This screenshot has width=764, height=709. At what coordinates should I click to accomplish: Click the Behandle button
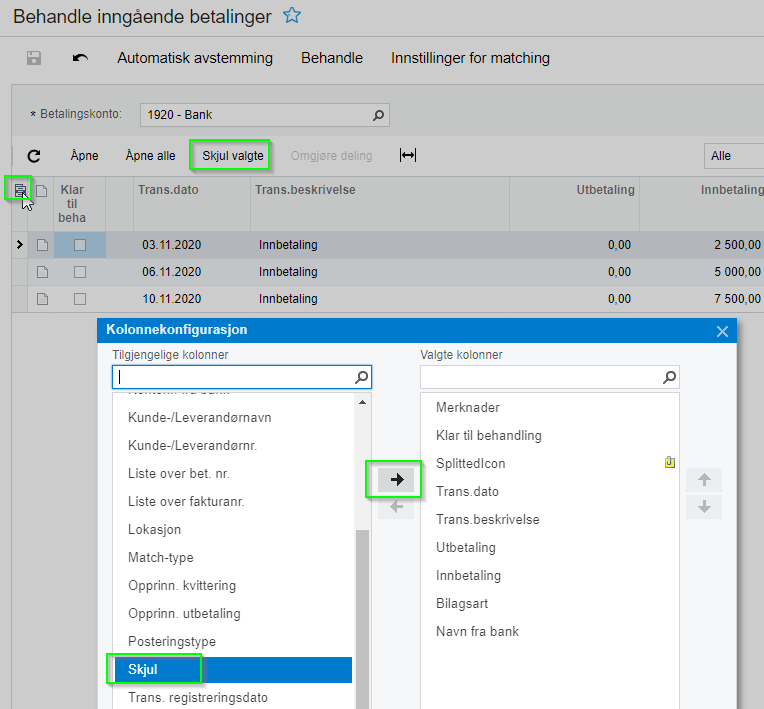point(332,58)
